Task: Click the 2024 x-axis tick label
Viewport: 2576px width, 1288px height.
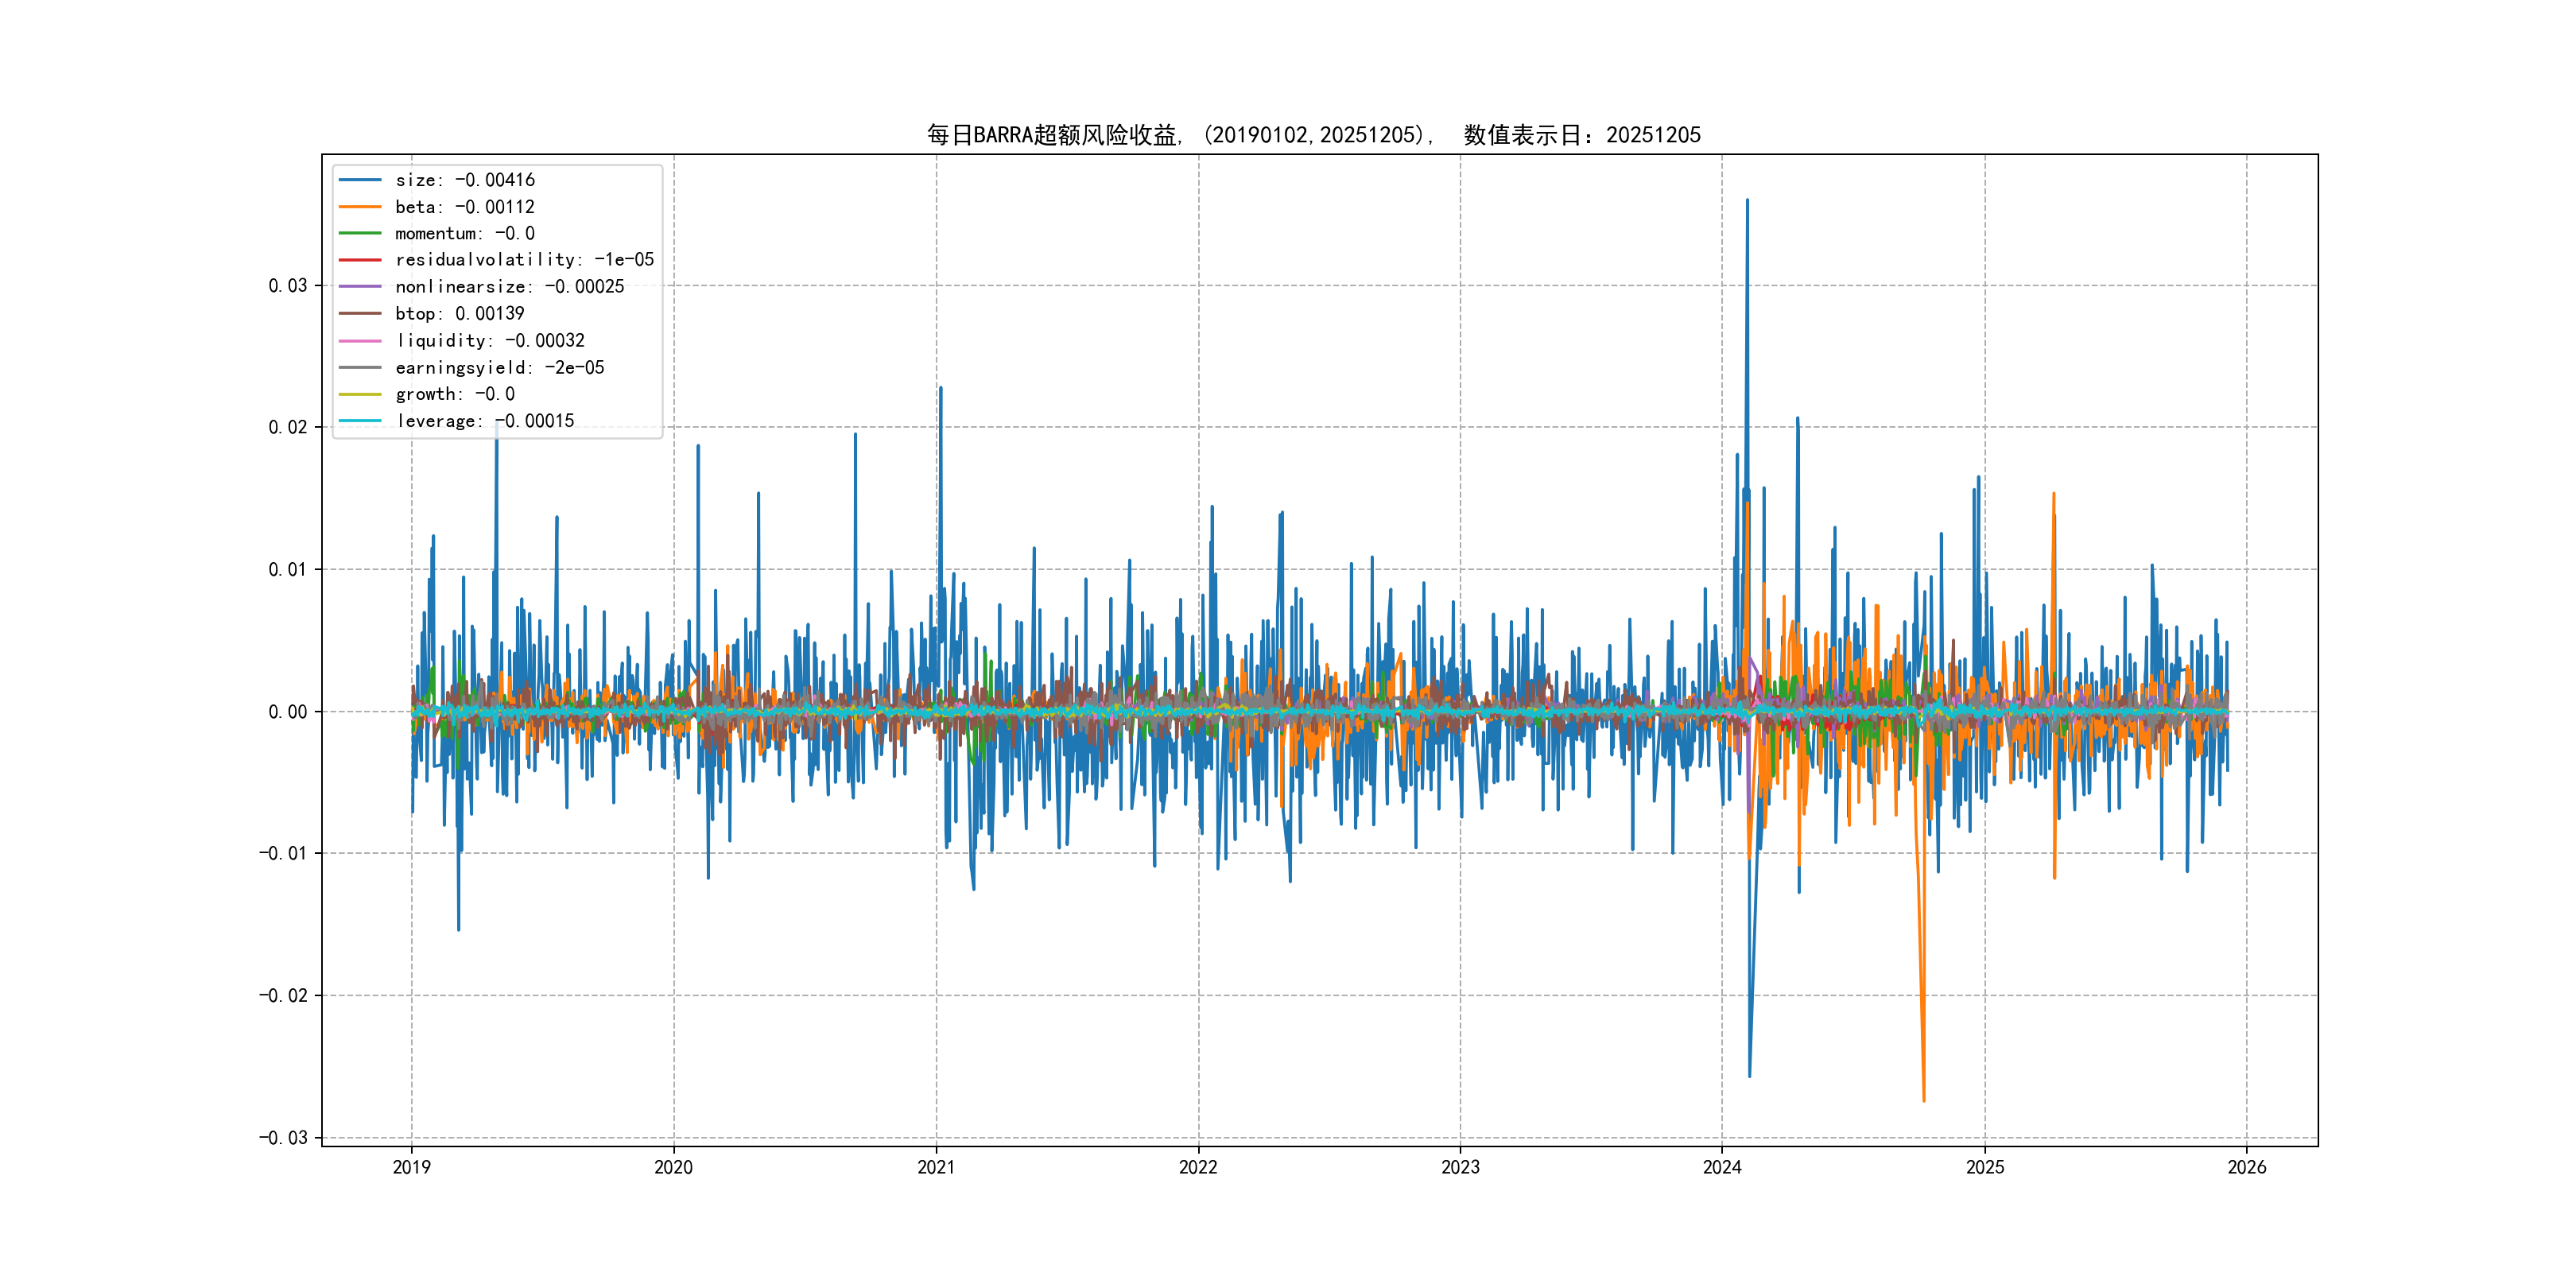Action: 1722,1167
